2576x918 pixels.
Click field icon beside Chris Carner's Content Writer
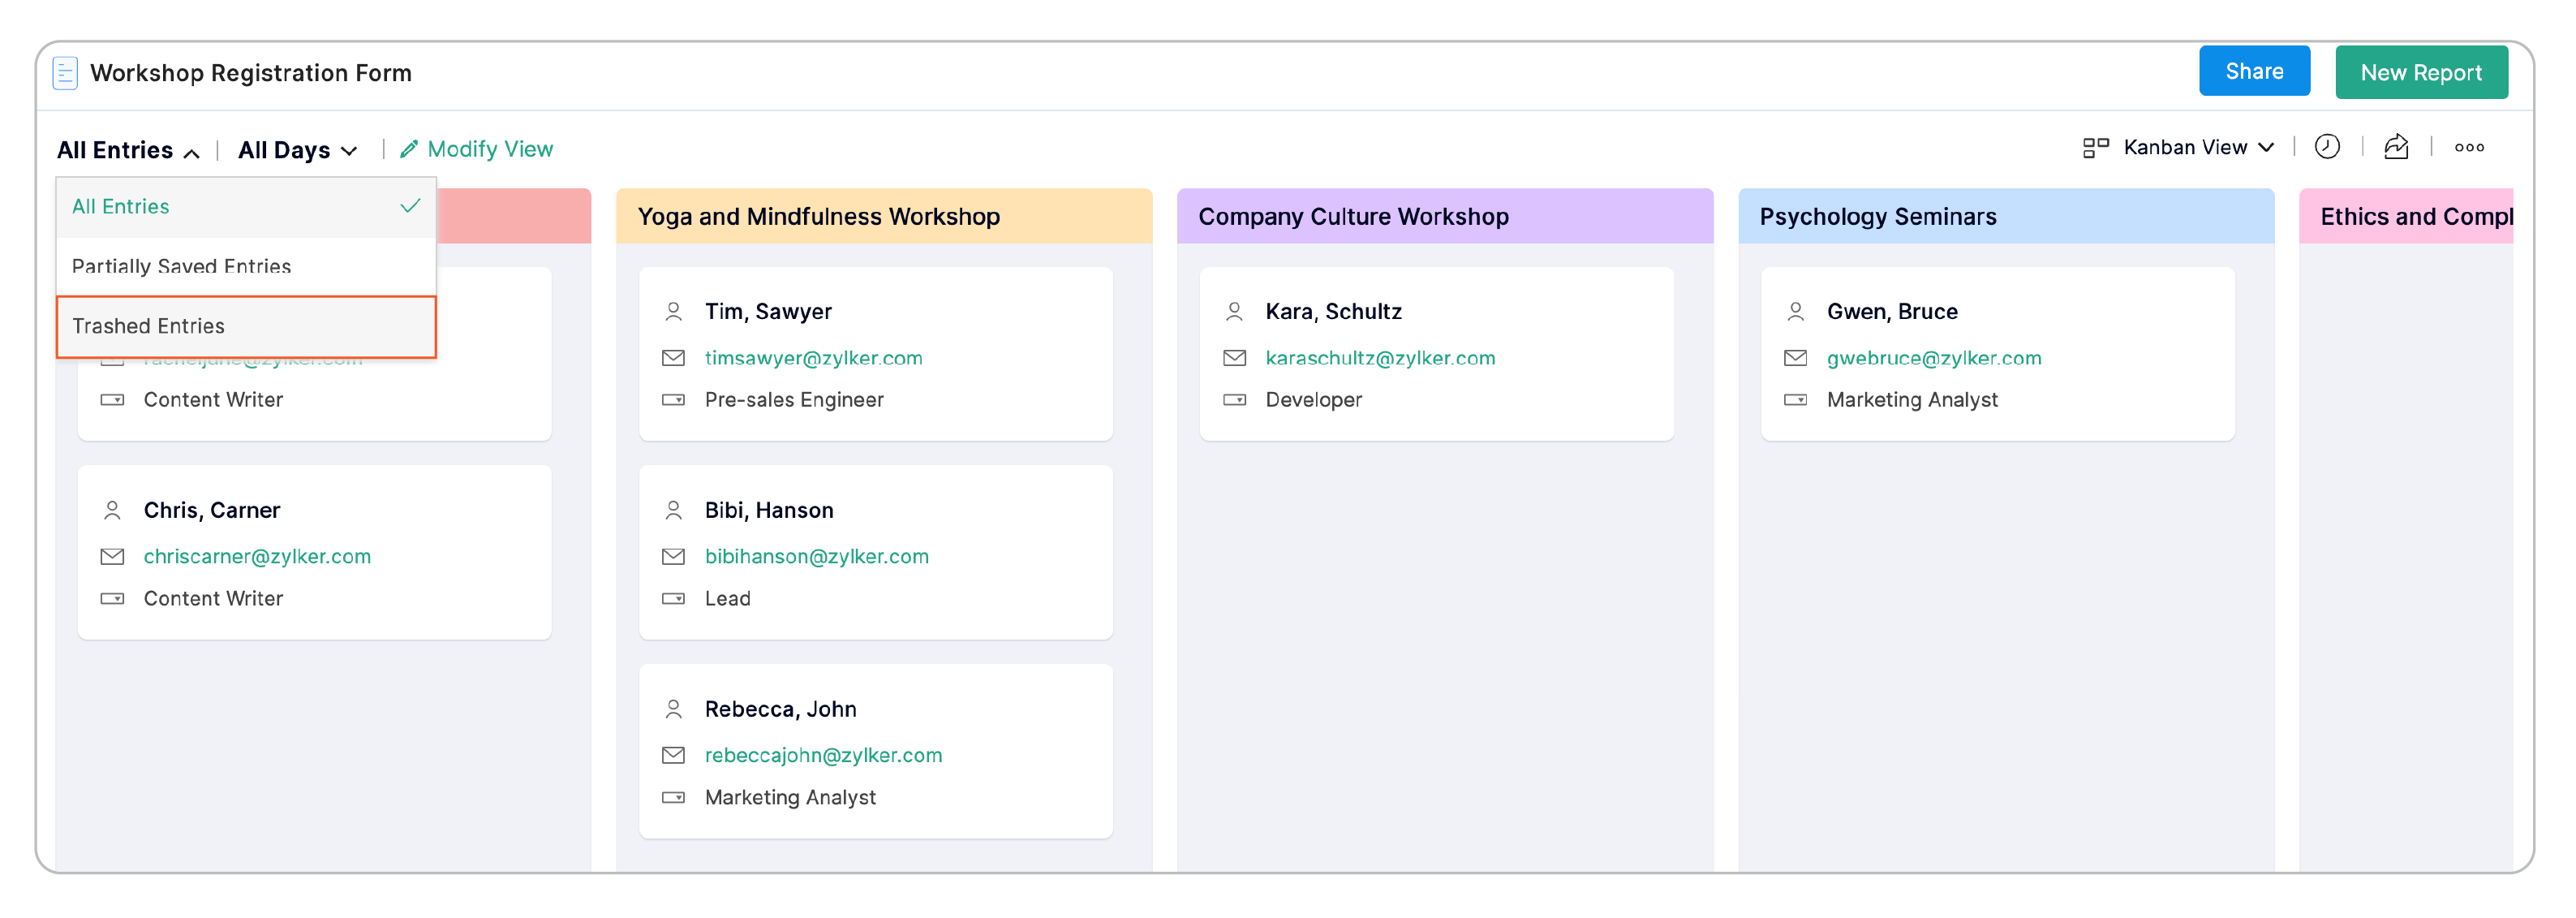(113, 599)
